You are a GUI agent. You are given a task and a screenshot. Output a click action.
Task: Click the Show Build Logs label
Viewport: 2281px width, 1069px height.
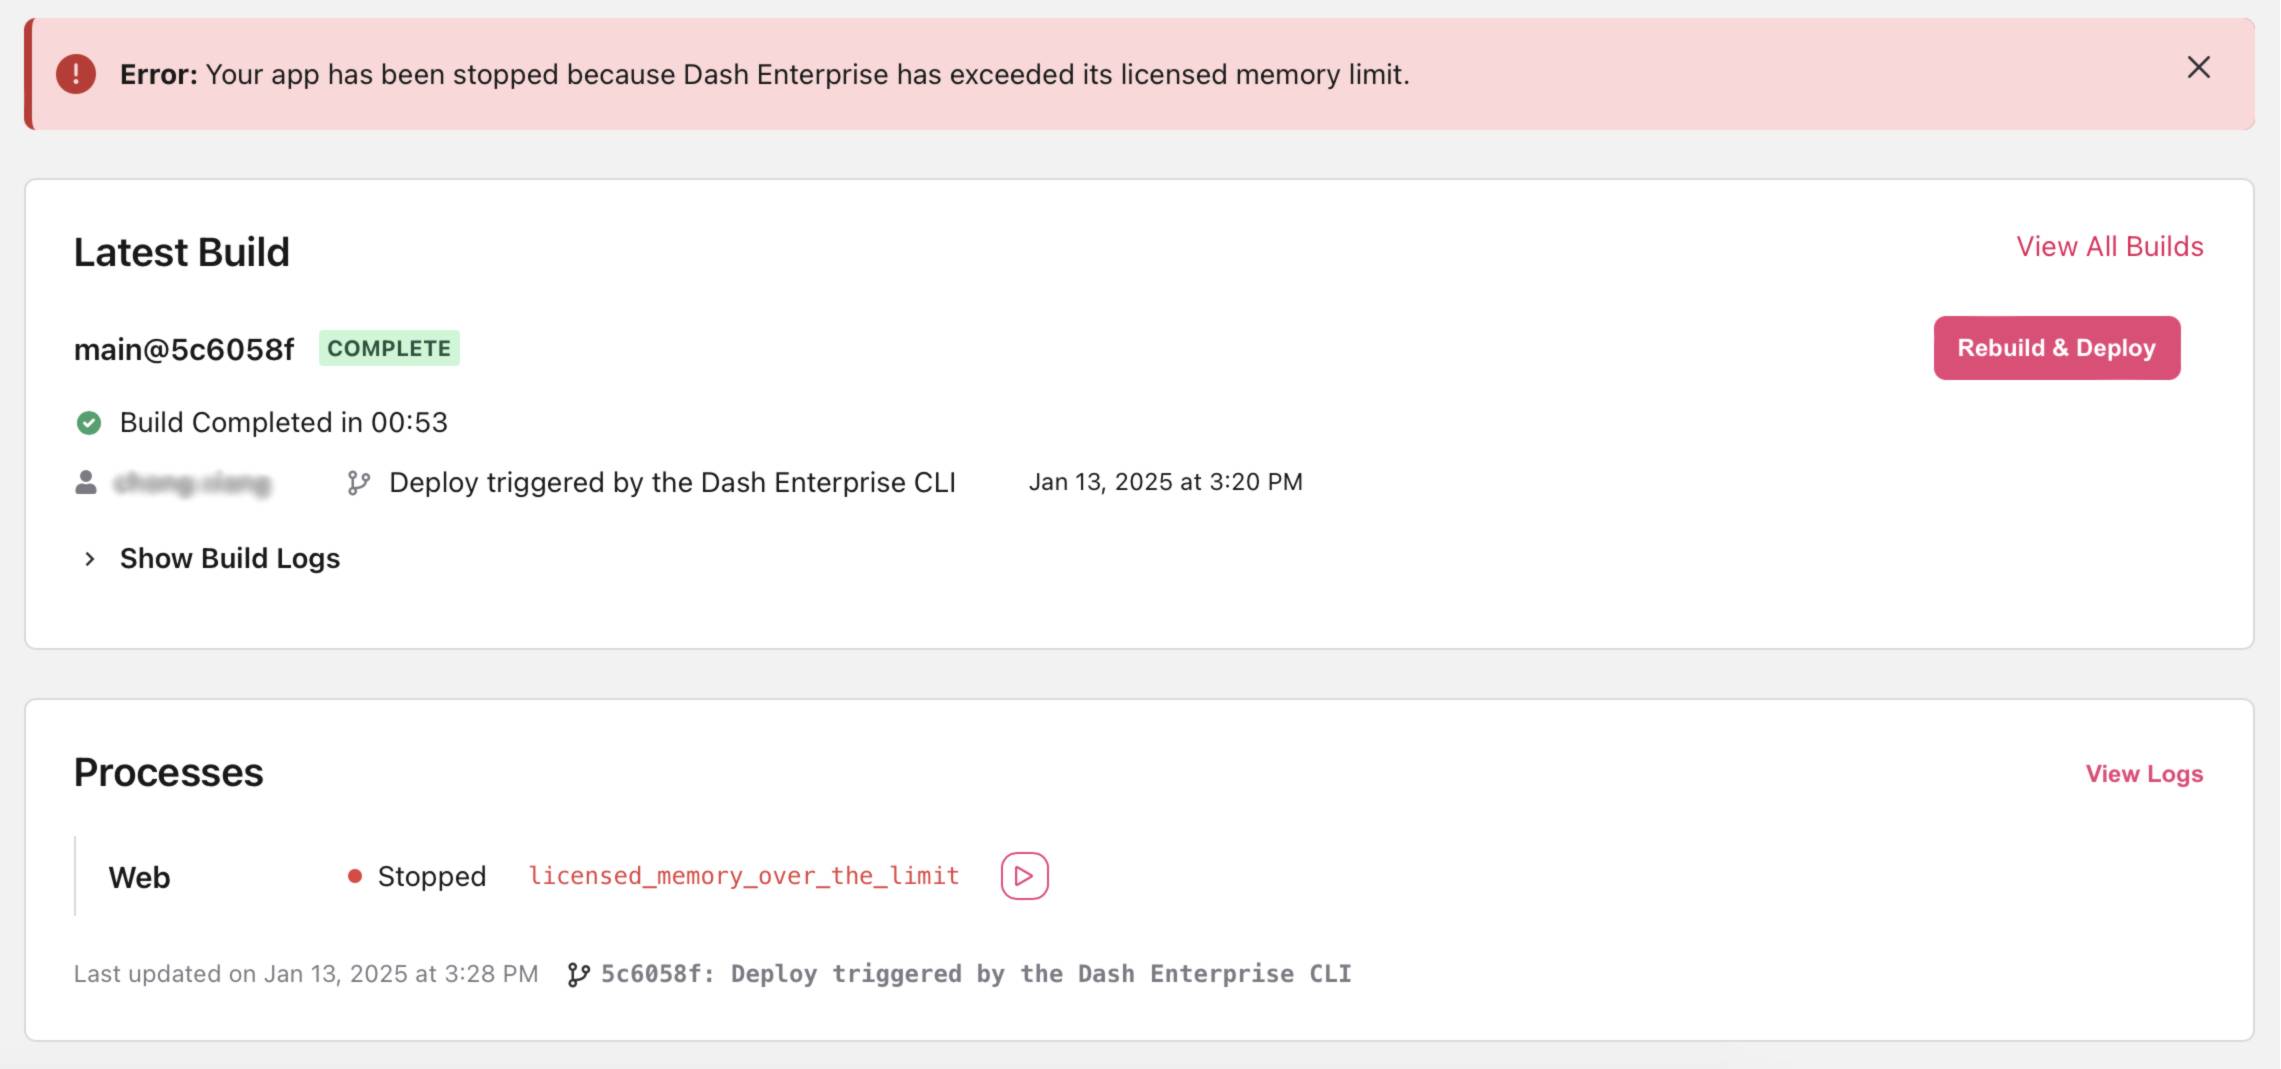(230, 559)
